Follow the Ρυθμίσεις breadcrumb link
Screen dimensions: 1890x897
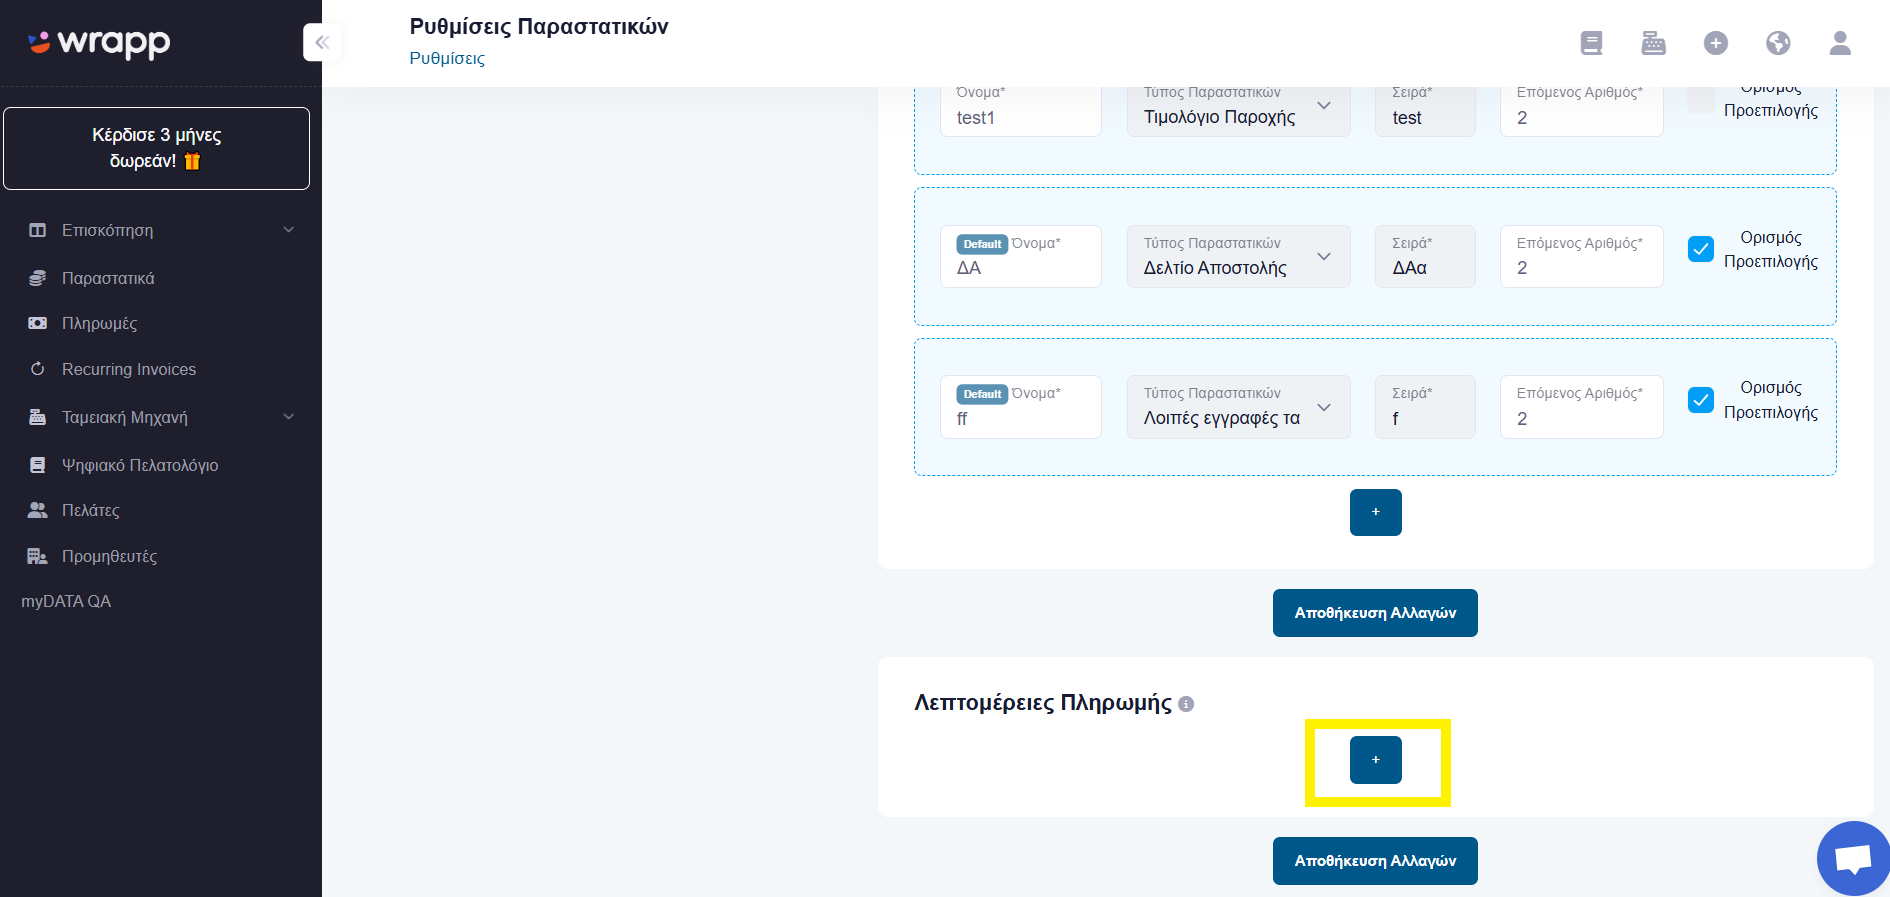click(x=447, y=58)
